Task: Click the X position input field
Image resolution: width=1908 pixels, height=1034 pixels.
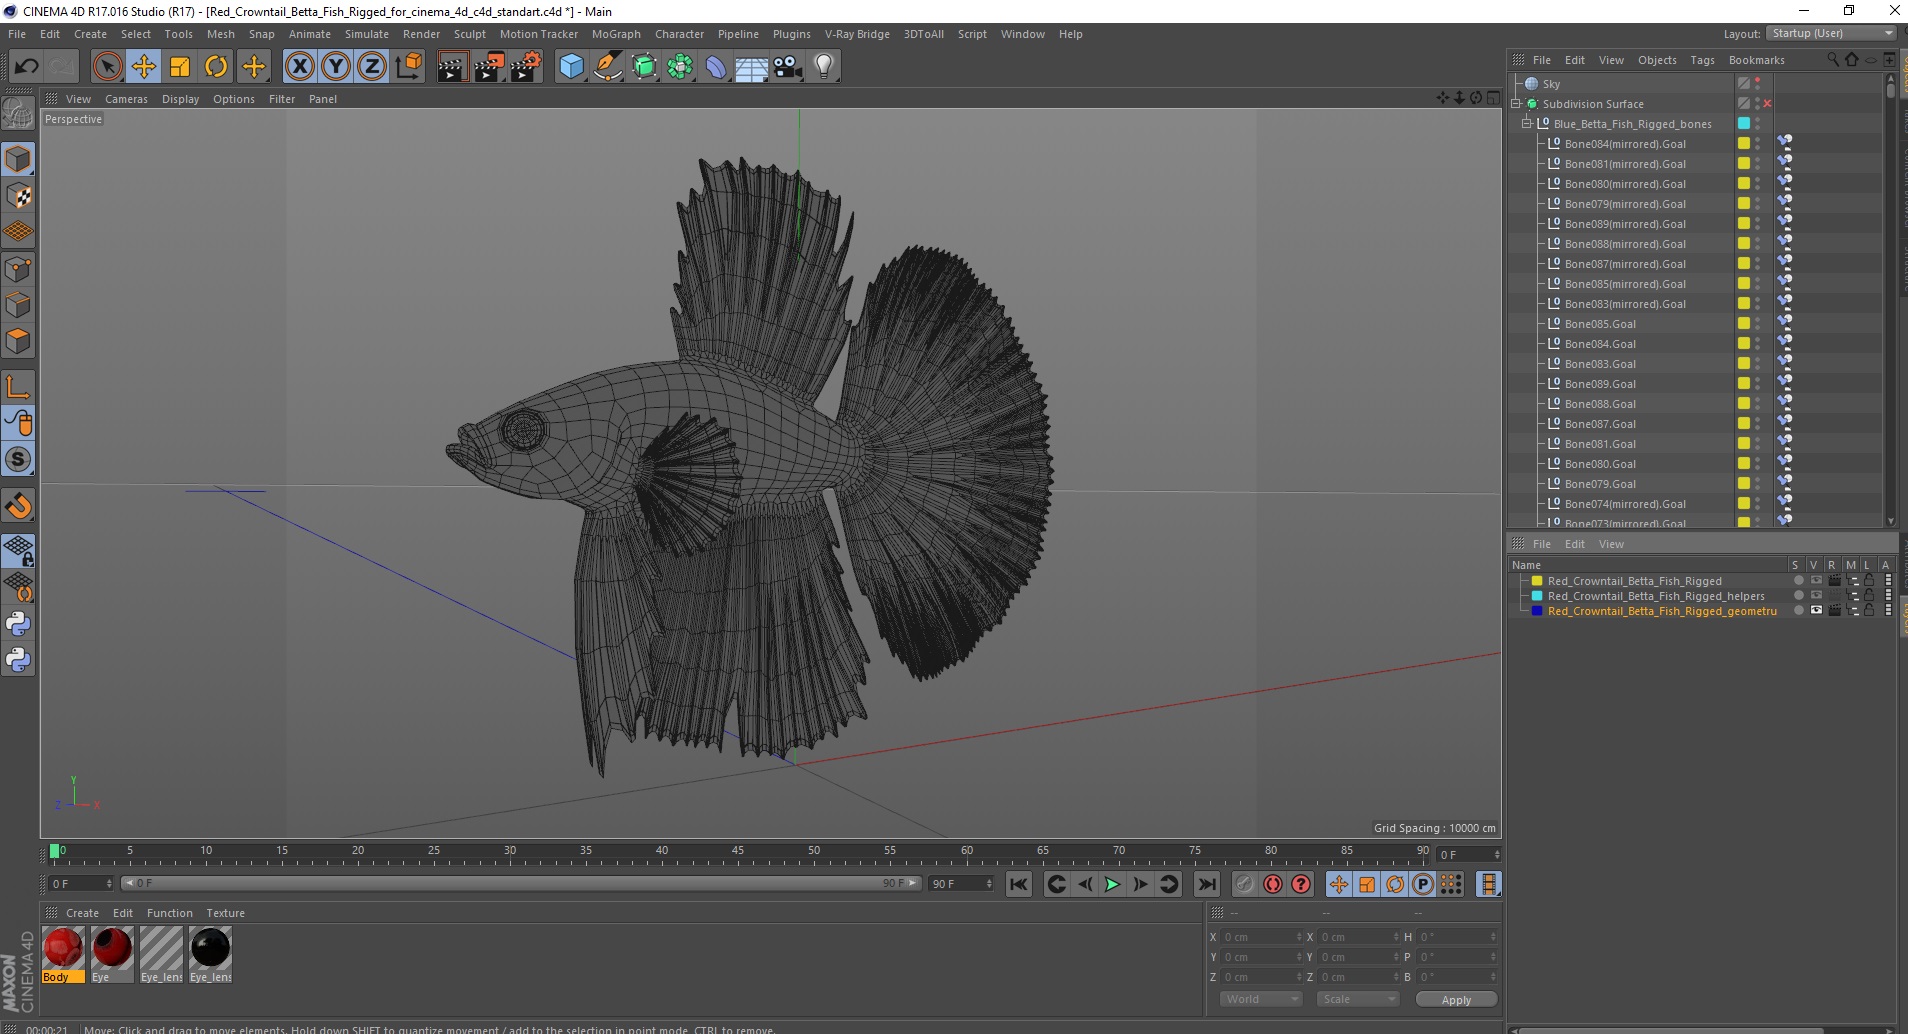Action: pyautogui.click(x=1261, y=937)
